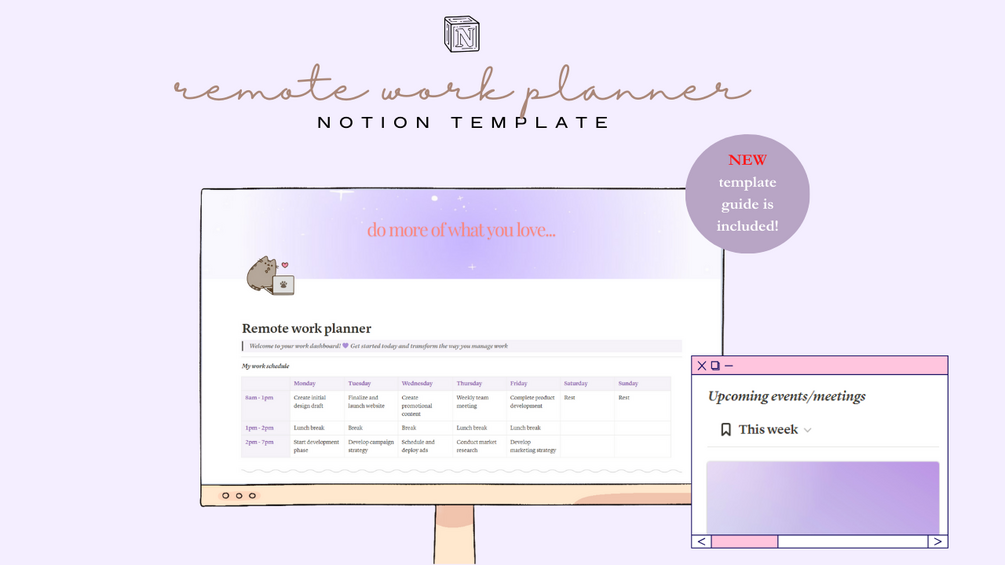Open the purple gradient gallery card
Image resolution: width=1005 pixels, height=565 pixels.
pyautogui.click(x=823, y=497)
